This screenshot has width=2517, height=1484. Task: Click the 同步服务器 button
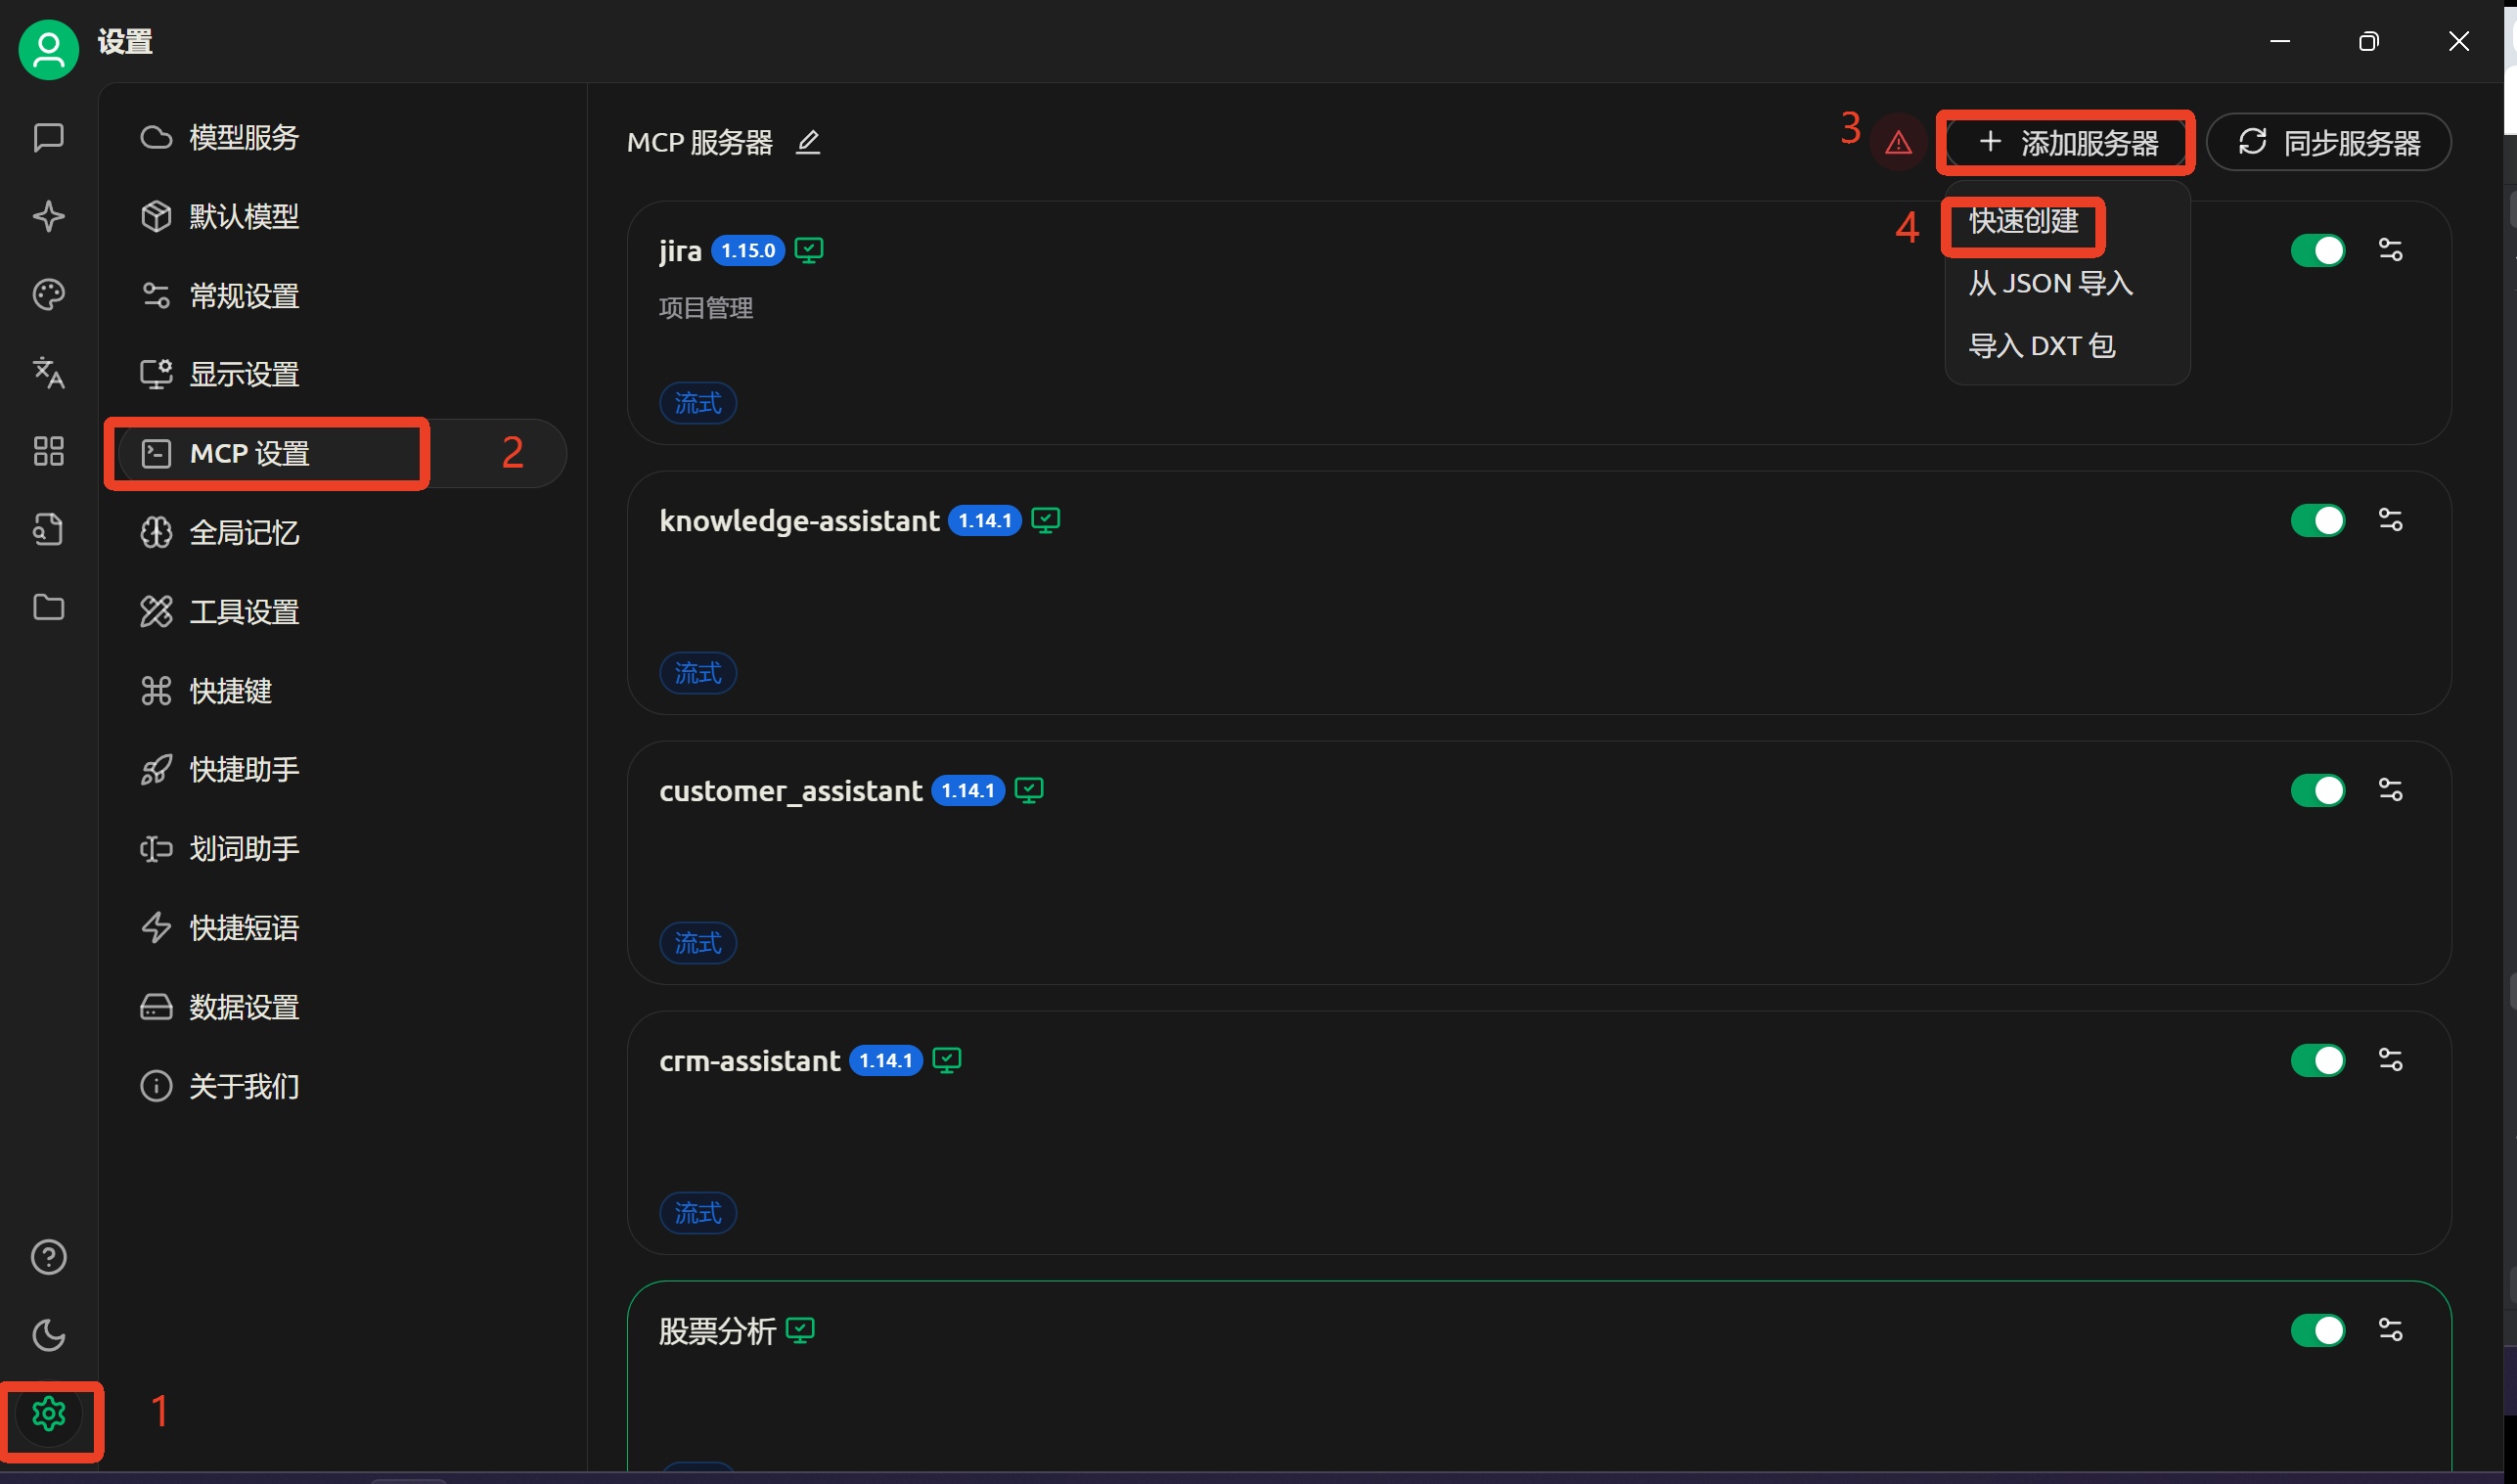click(2328, 143)
